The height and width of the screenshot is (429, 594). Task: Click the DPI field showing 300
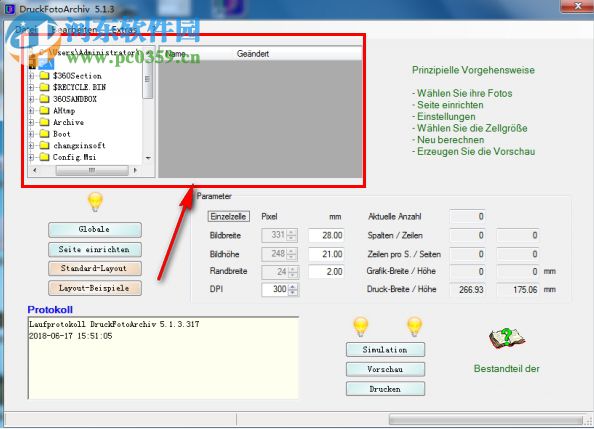275,290
